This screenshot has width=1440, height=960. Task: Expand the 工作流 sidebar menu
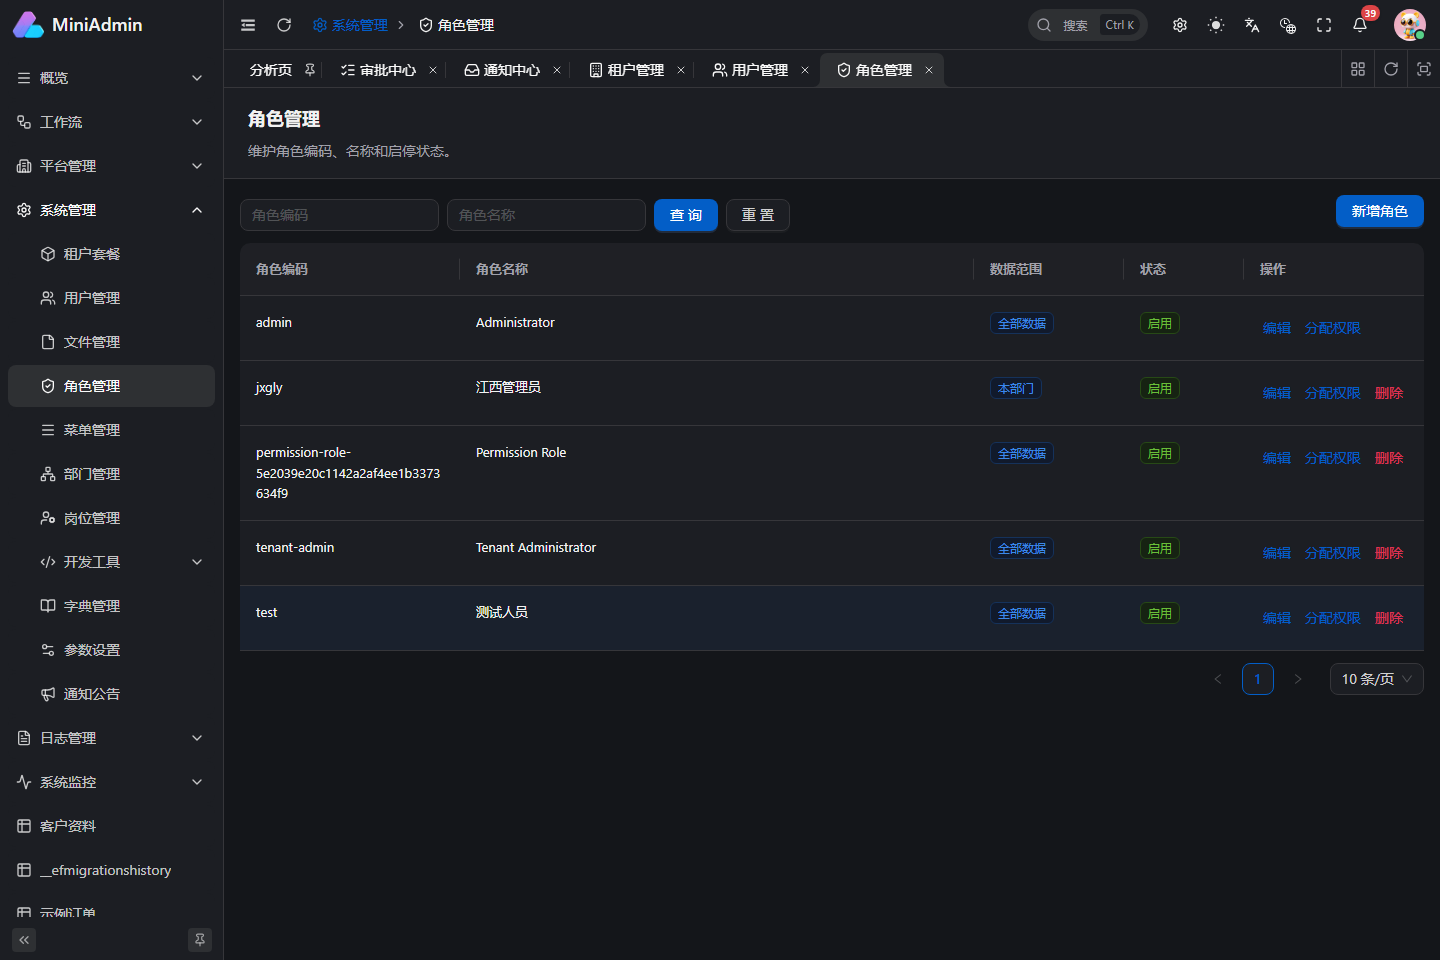pyautogui.click(x=111, y=122)
